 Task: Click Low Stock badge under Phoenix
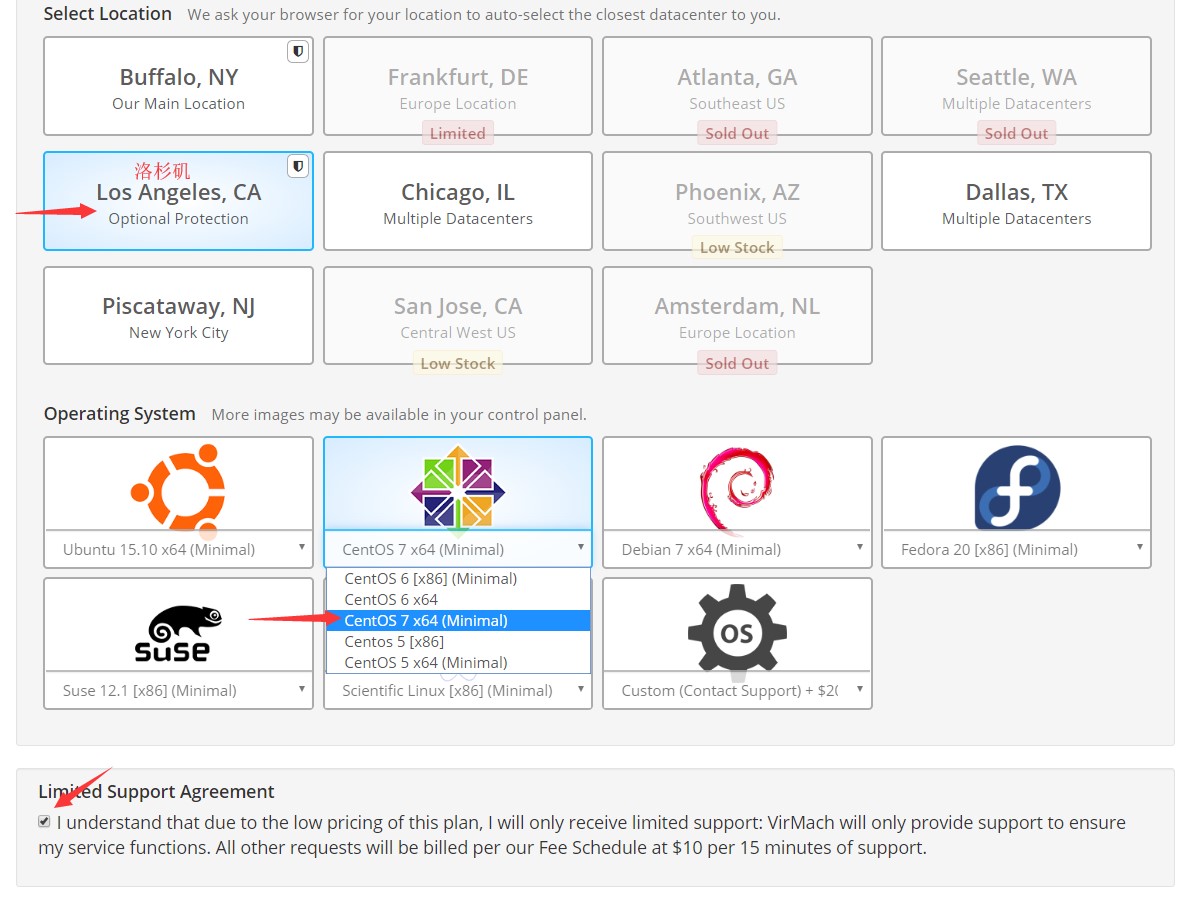click(737, 247)
